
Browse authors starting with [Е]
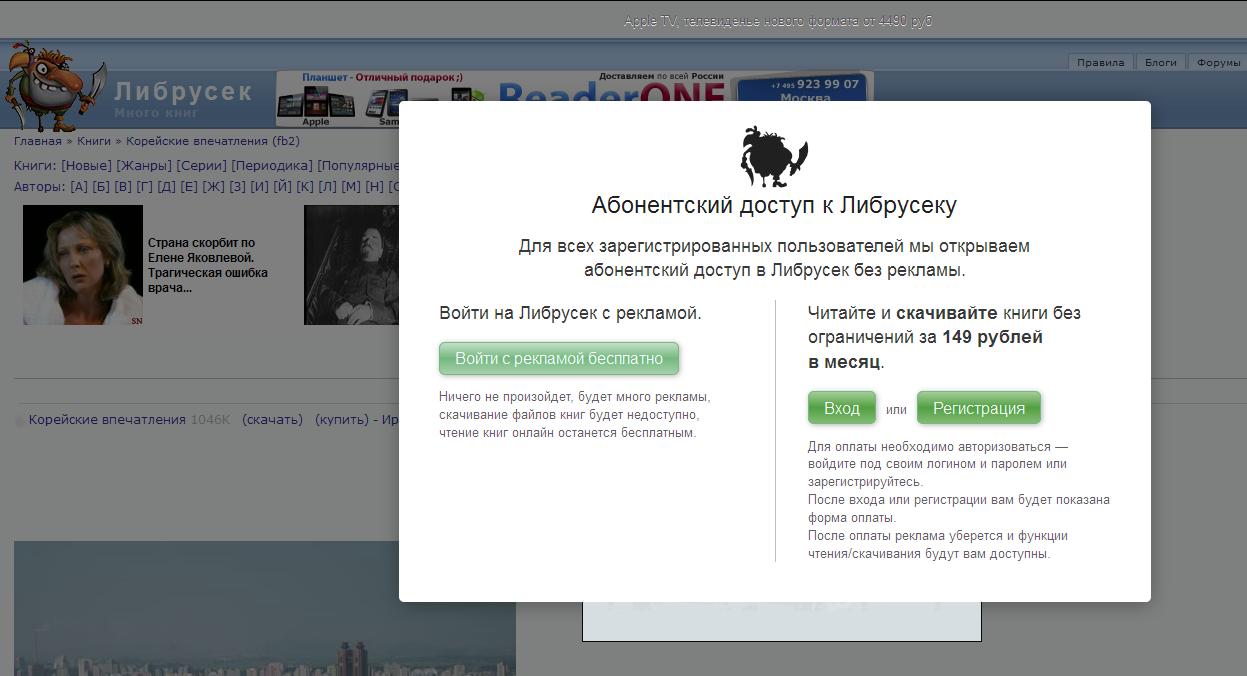coord(189,186)
